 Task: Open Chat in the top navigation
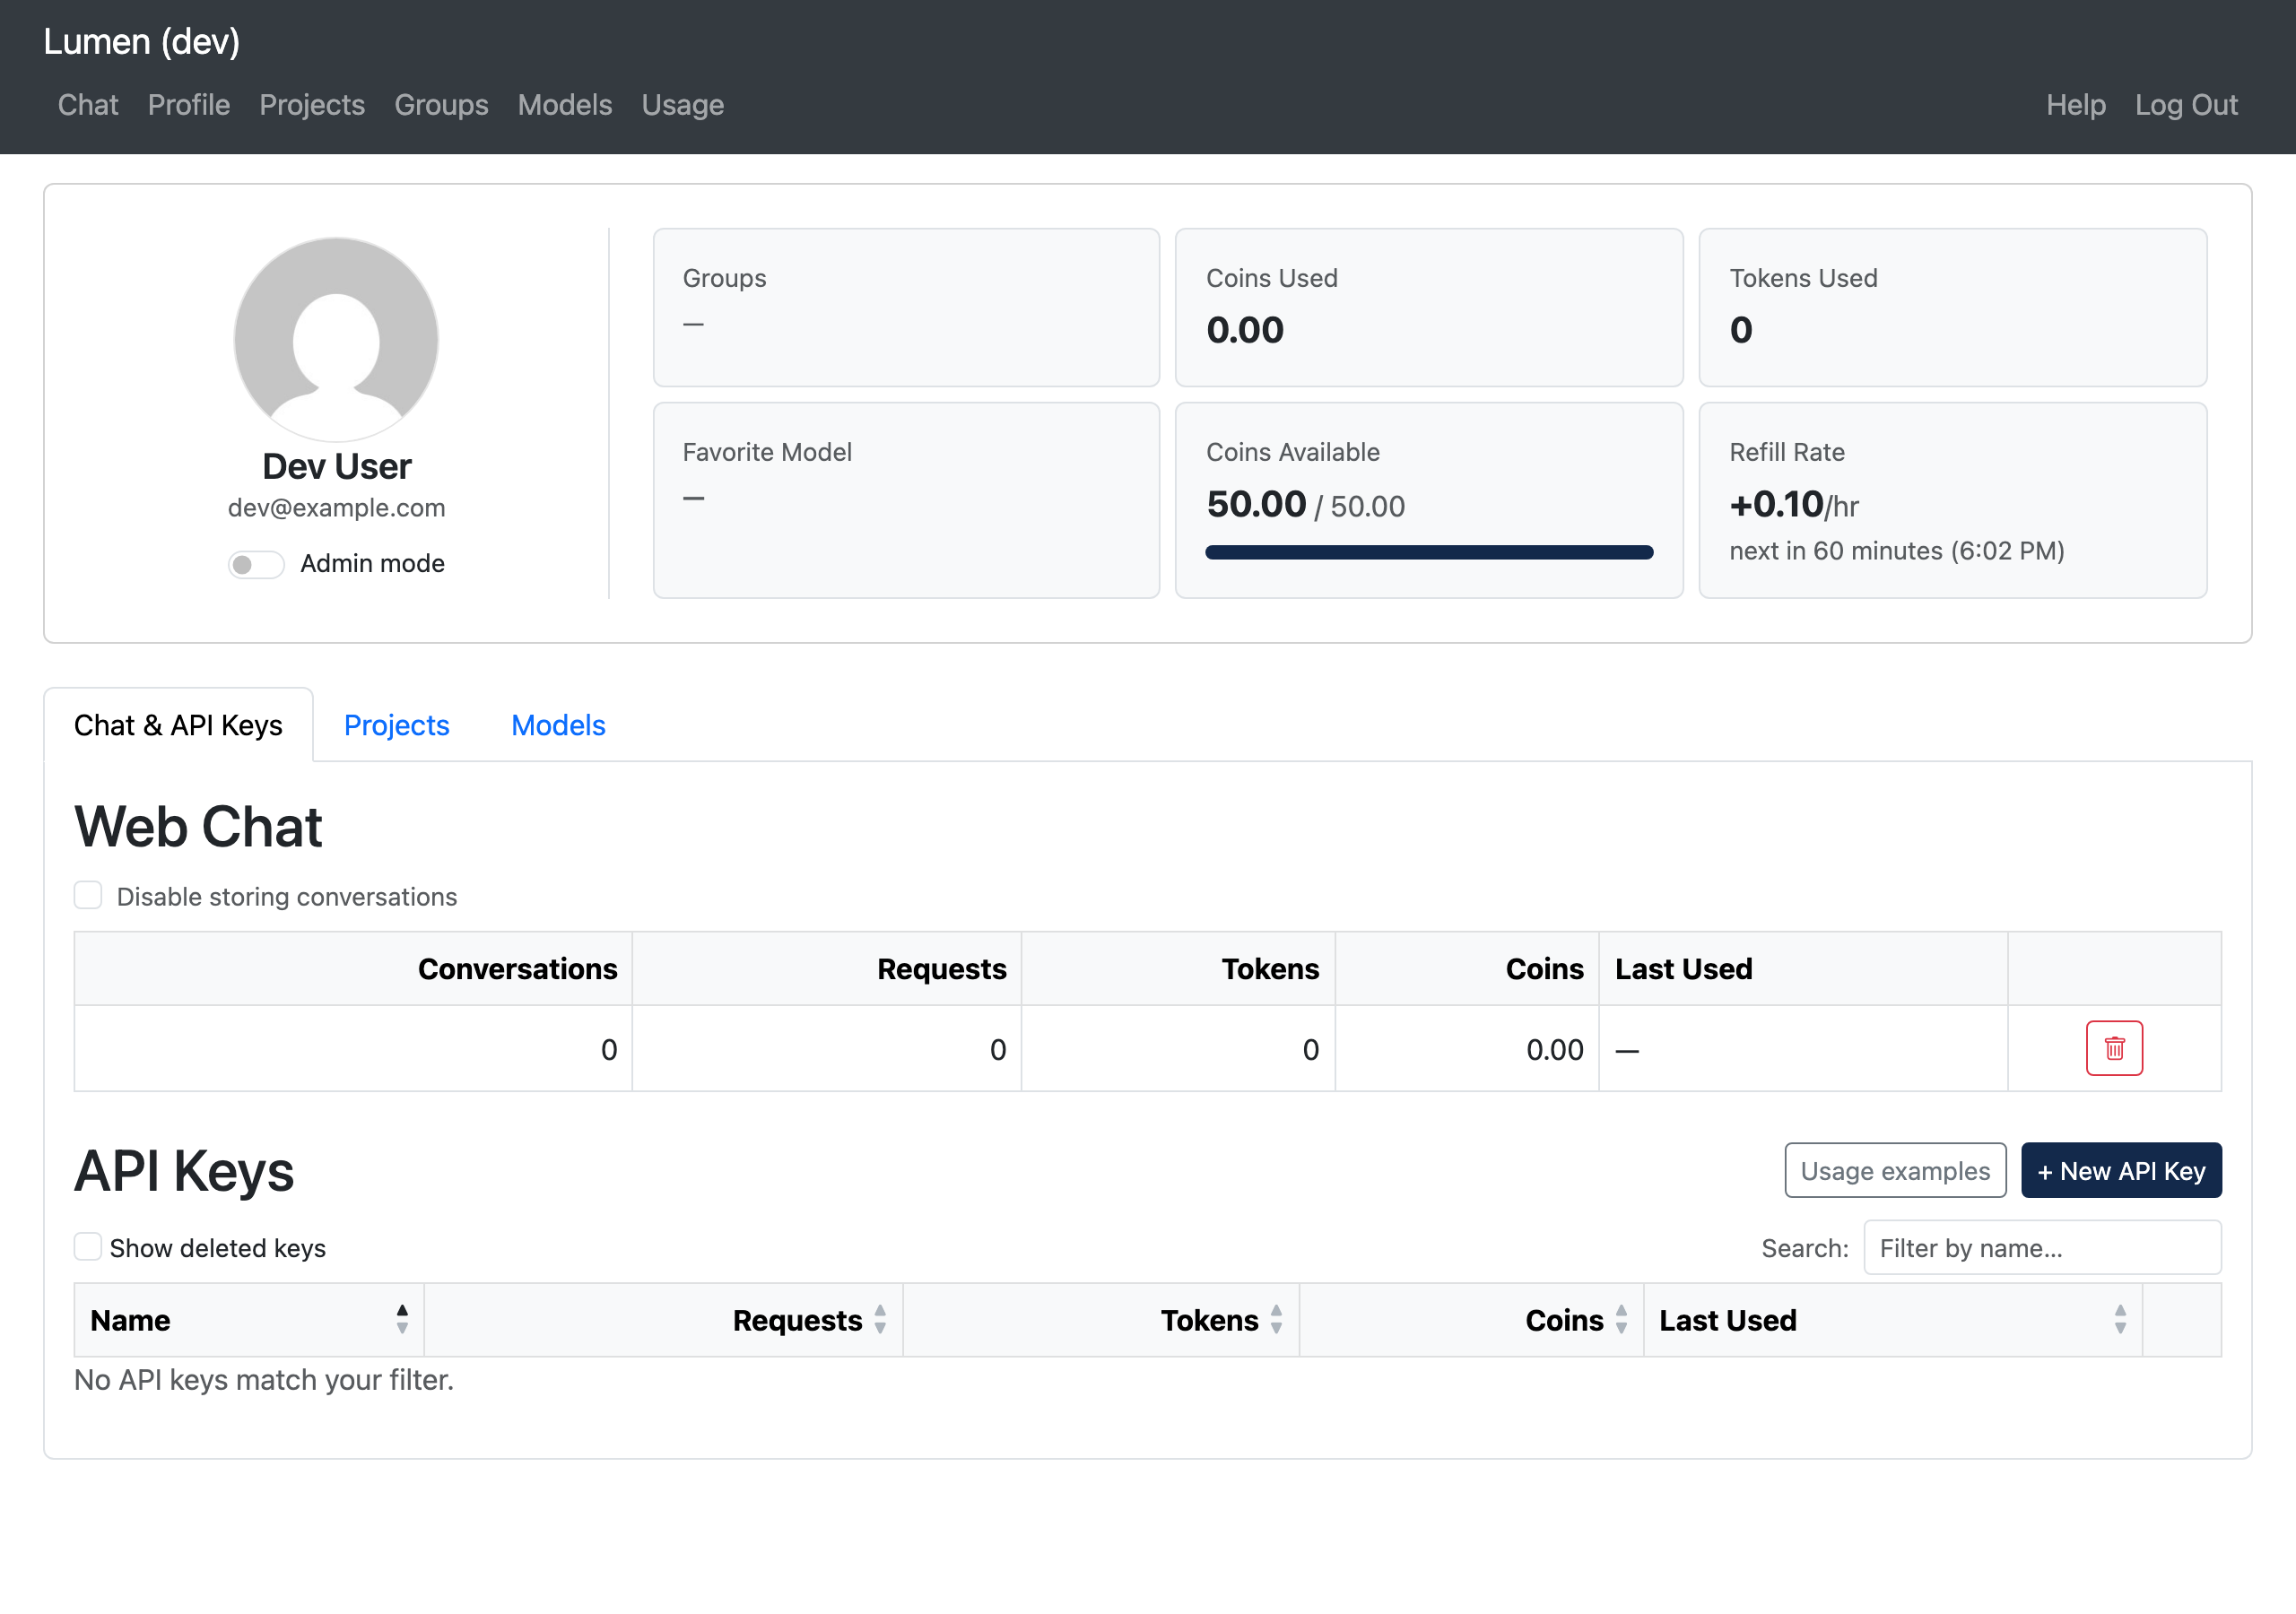[x=88, y=105]
